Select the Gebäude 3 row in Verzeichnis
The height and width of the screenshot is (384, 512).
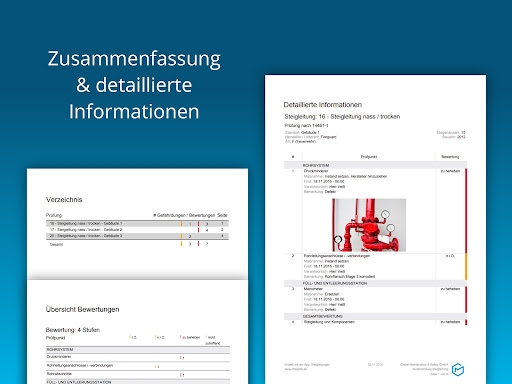pos(137,236)
